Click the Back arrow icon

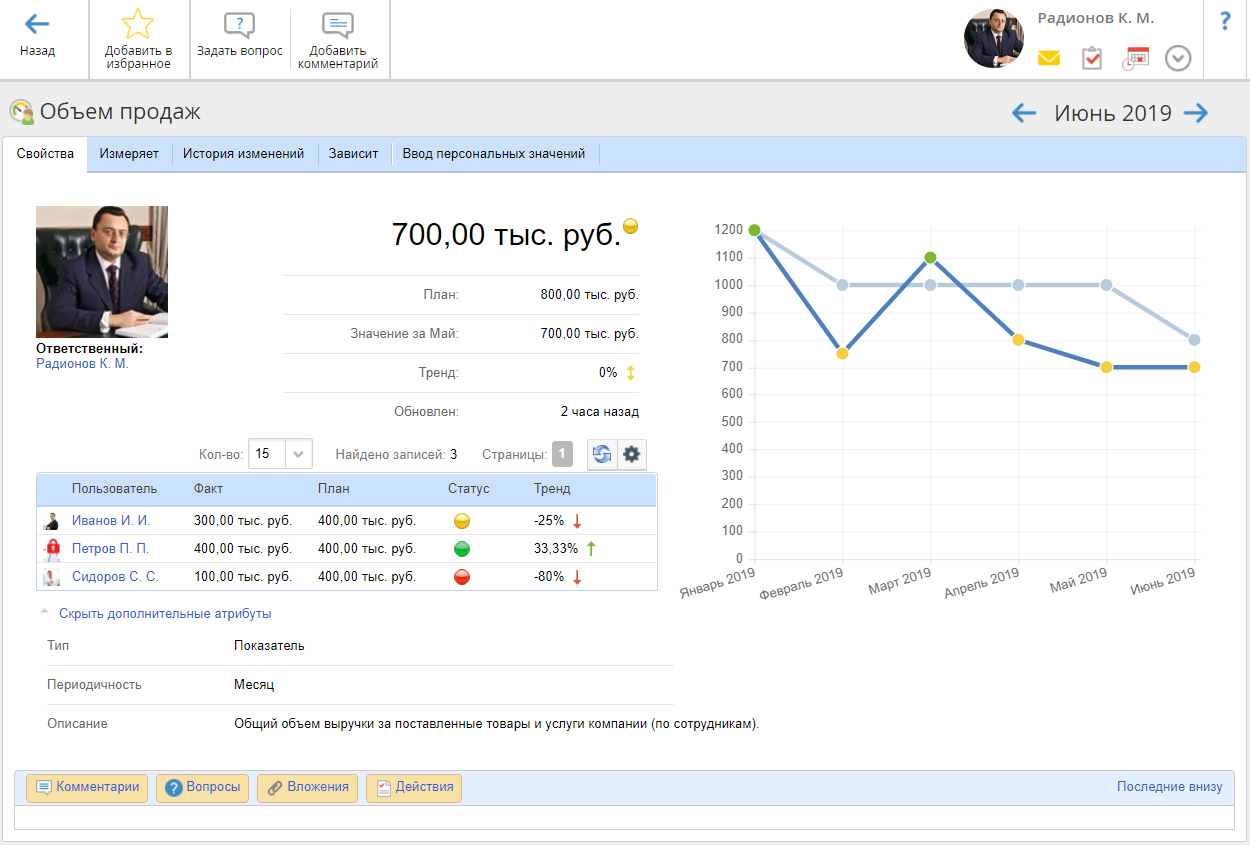[37, 24]
